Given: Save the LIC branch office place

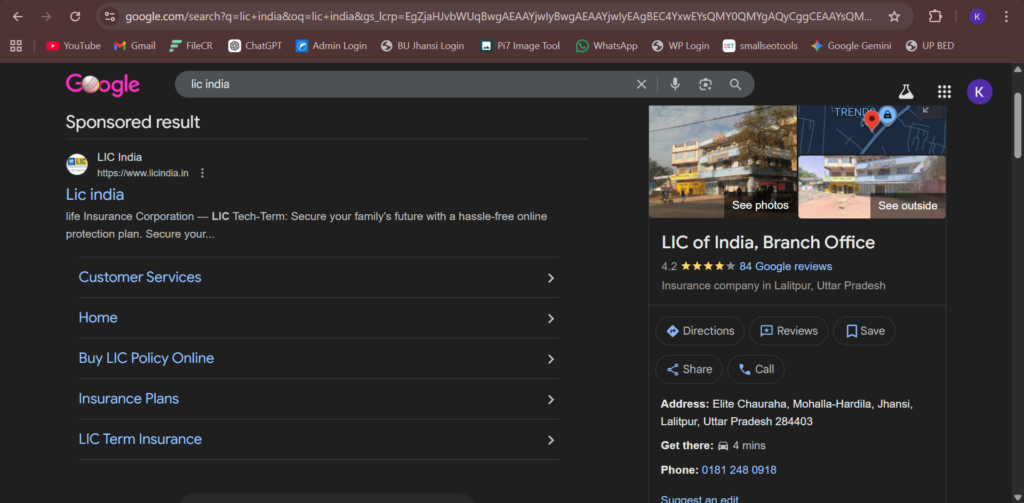Looking at the screenshot, I should coord(864,331).
